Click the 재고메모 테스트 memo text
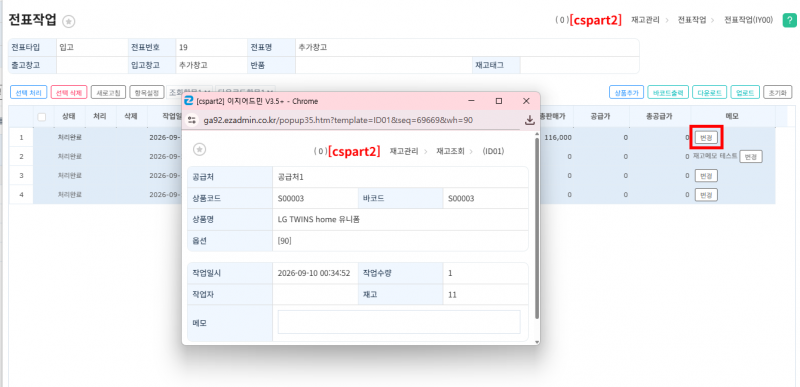800x387 pixels. [x=715, y=156]
